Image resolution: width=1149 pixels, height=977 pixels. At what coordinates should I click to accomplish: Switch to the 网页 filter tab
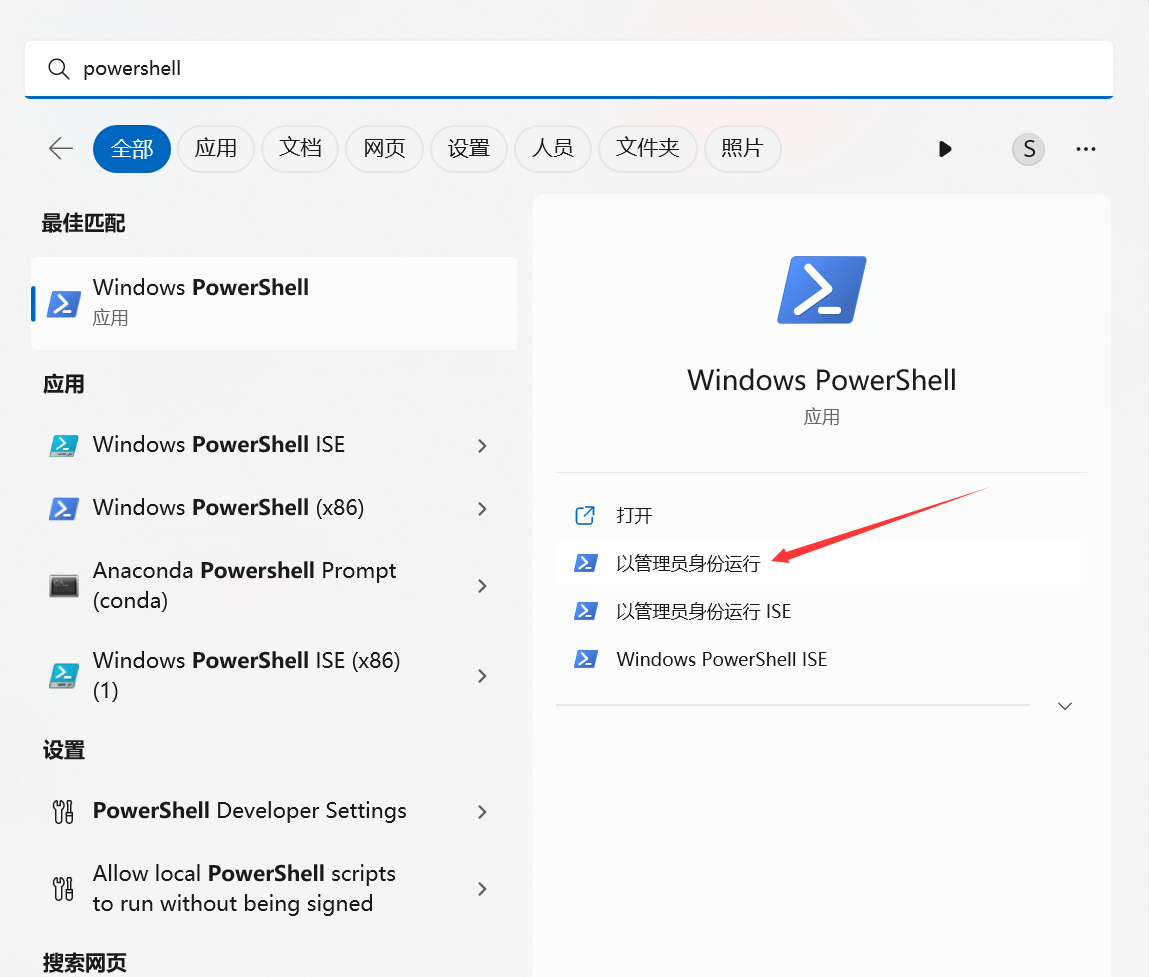click(384, 149)
